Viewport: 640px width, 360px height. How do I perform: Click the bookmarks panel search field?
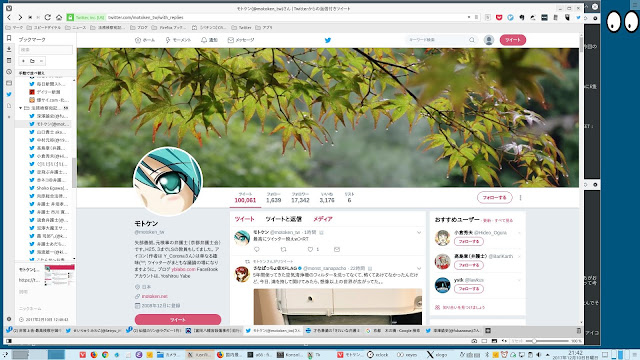click(45, 50)
